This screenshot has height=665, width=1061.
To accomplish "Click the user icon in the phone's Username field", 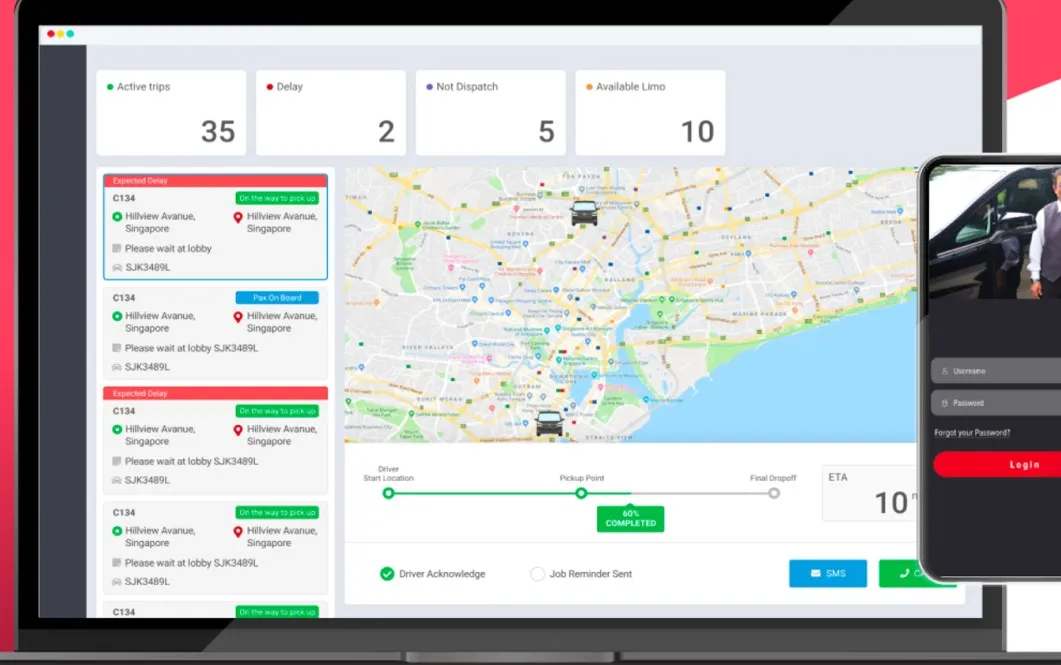I will 945,371.
